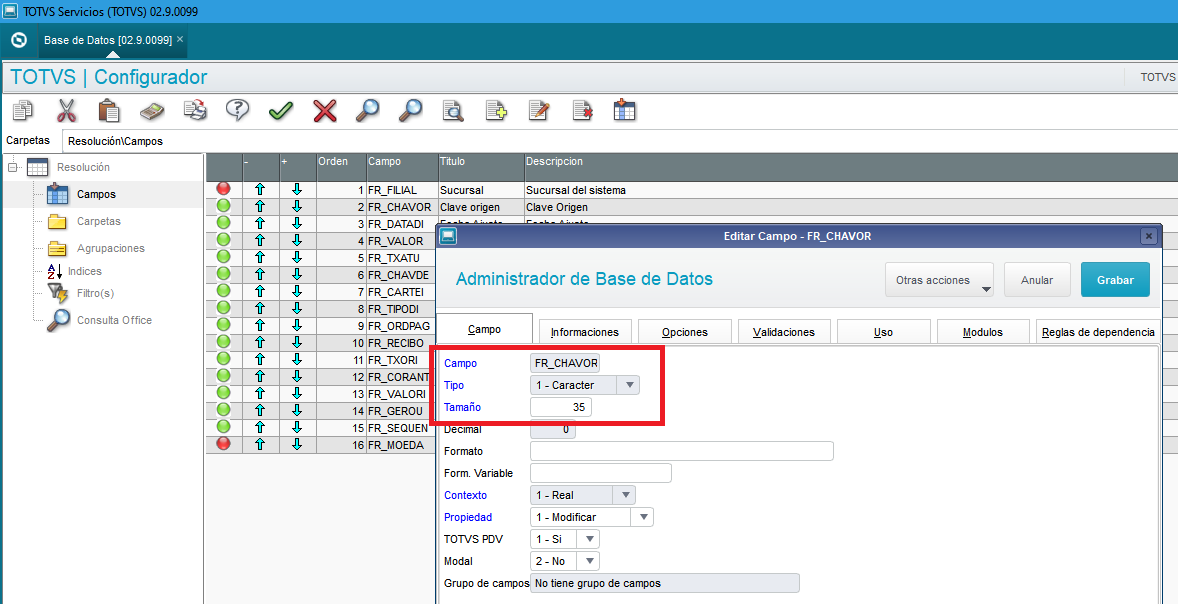Open Consulta Office in the tree
Viewport: 1178px width, 604px height.
click(114, 320)
